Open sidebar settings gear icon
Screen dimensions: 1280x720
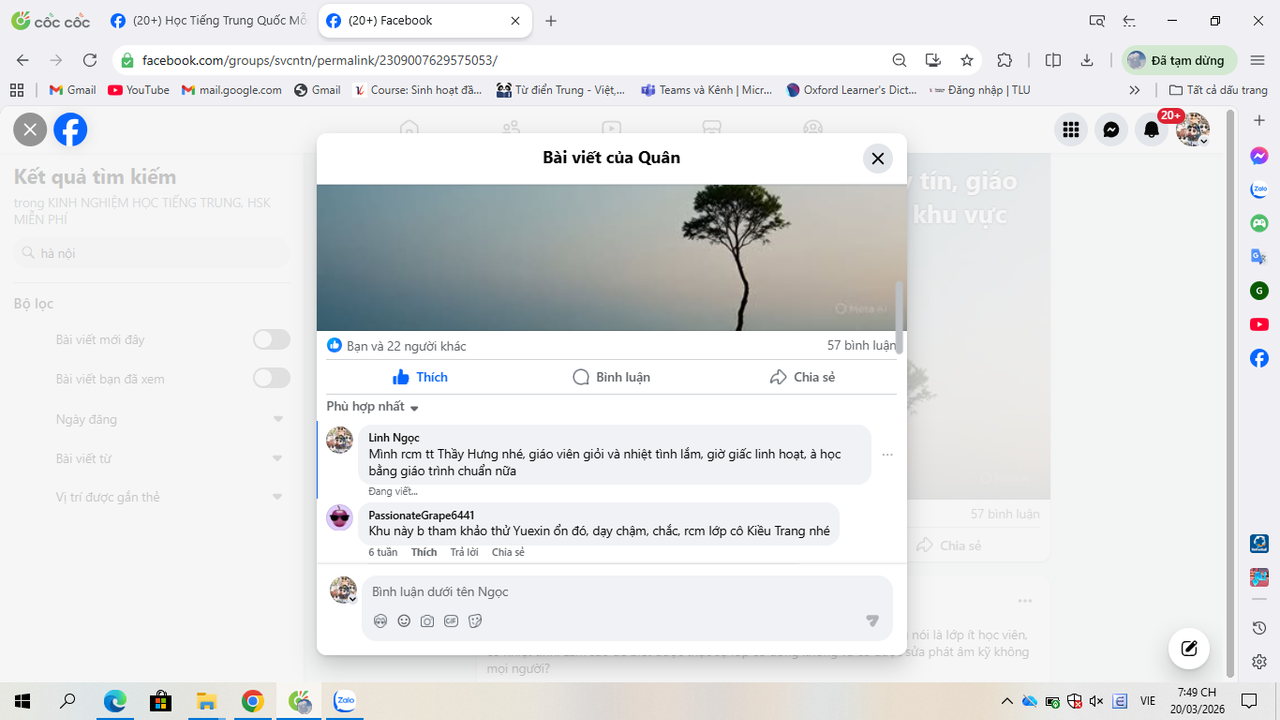(1259, 662)
